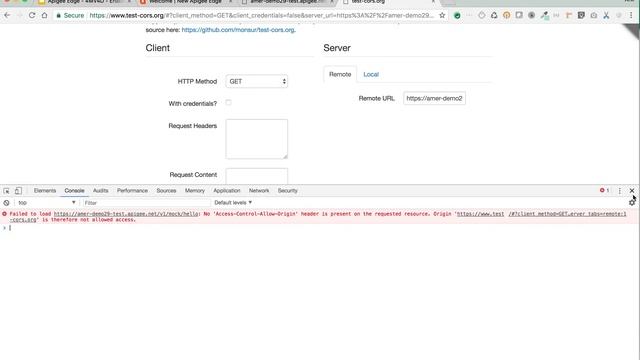Viewport: 640px width, 360px height.
Task: Open the browser home page icon
Action: click(44, 16)
